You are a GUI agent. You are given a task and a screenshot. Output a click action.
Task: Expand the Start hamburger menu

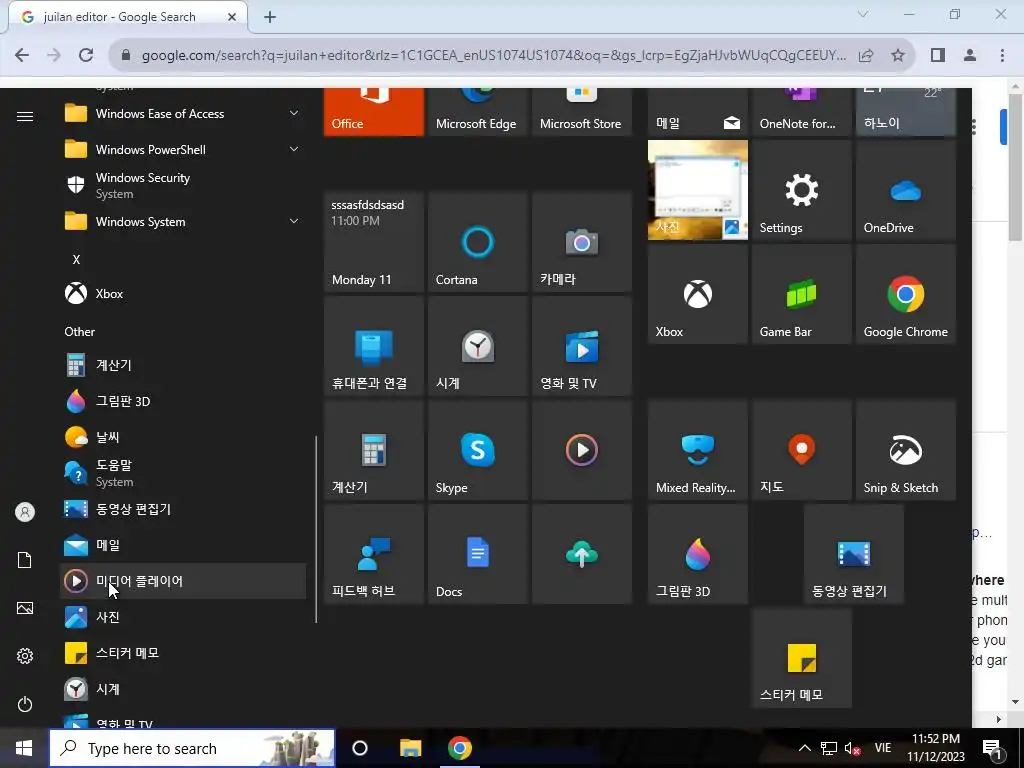[25, 116]
